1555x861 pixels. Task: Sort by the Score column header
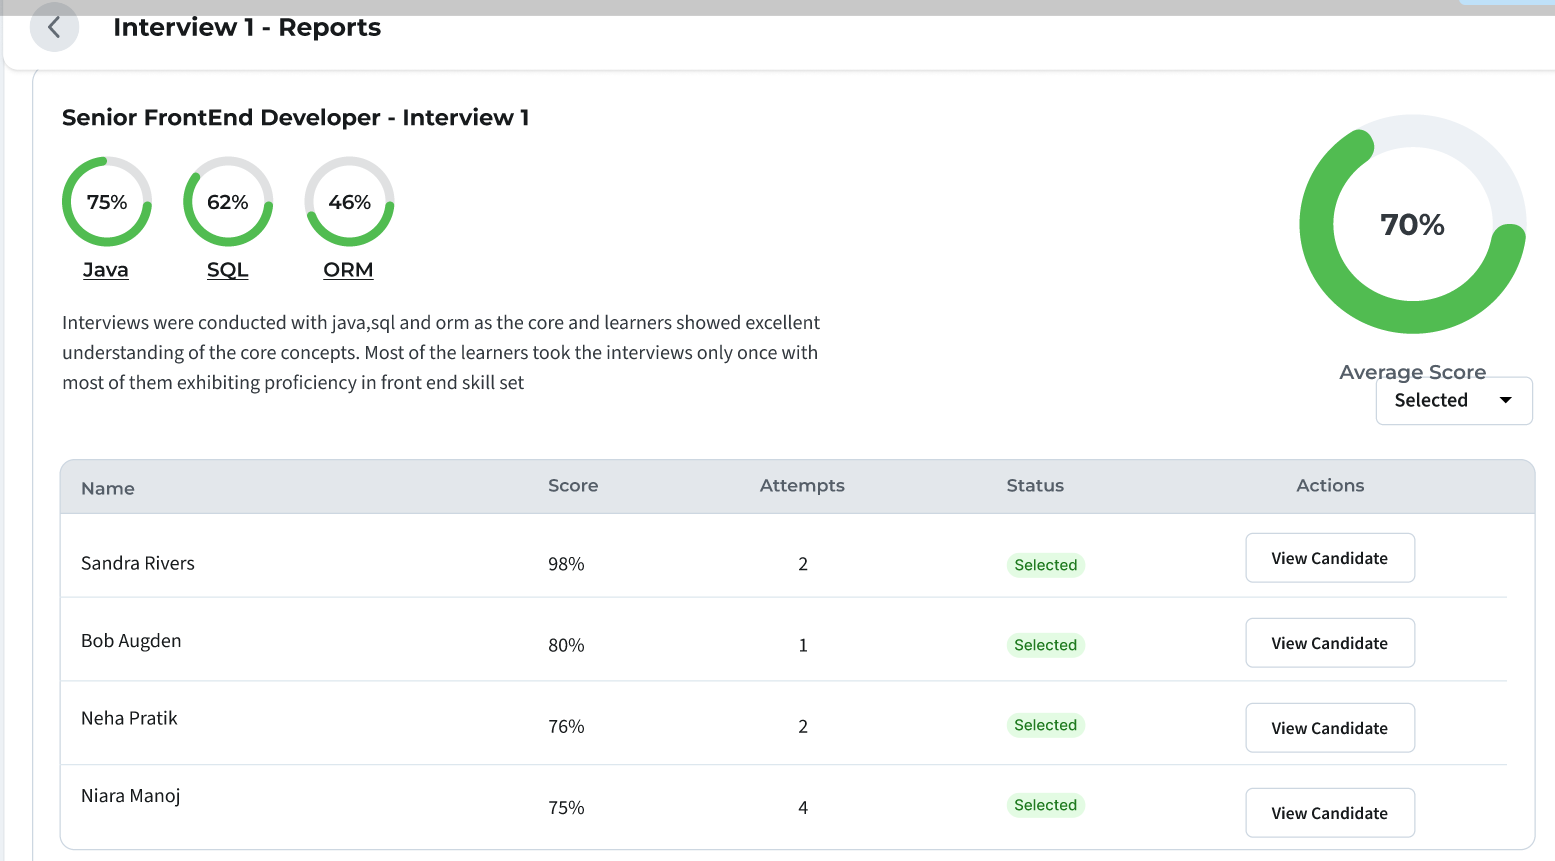click(573, 486)
